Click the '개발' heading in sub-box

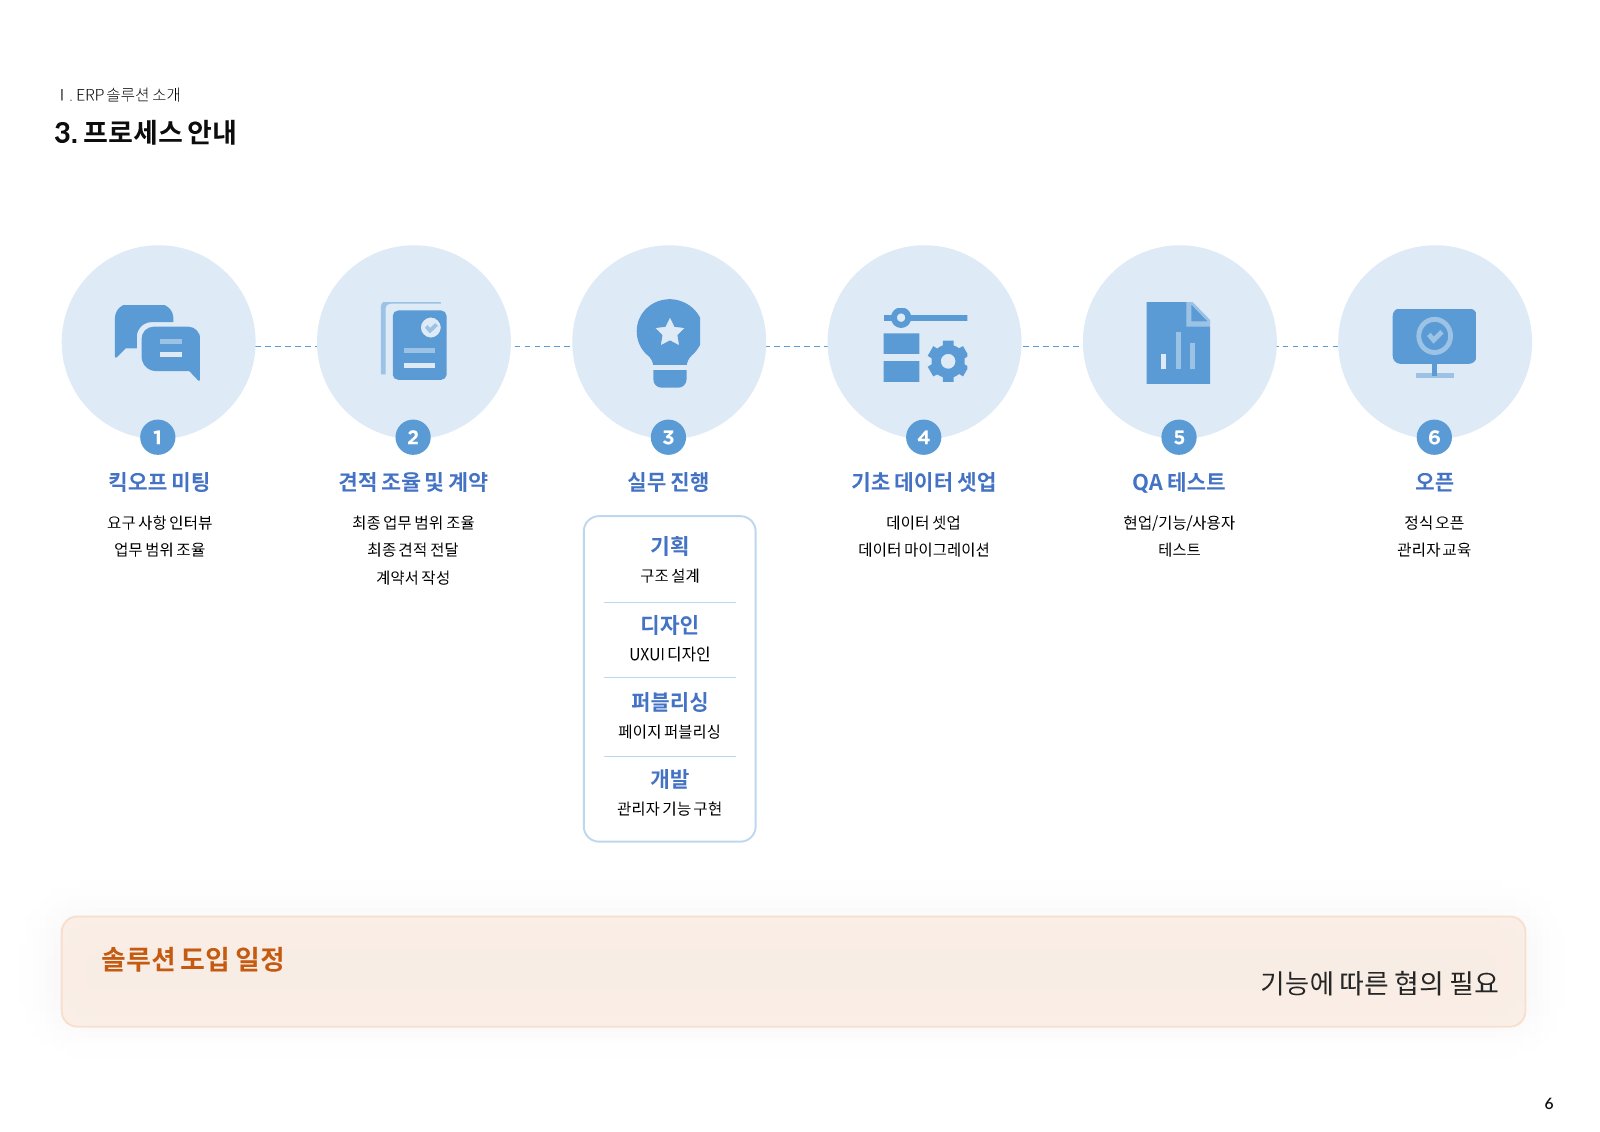coord(669,779)
